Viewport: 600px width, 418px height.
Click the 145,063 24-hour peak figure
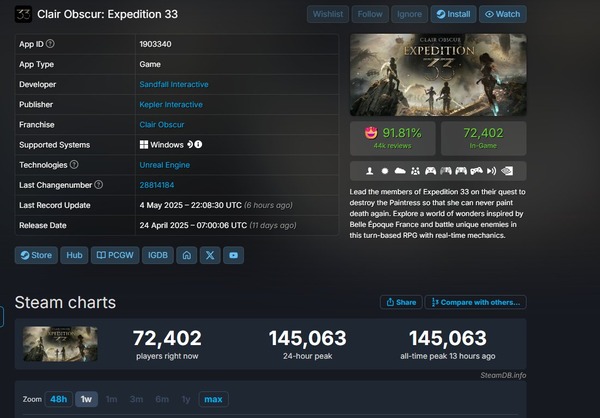[308, 338]
